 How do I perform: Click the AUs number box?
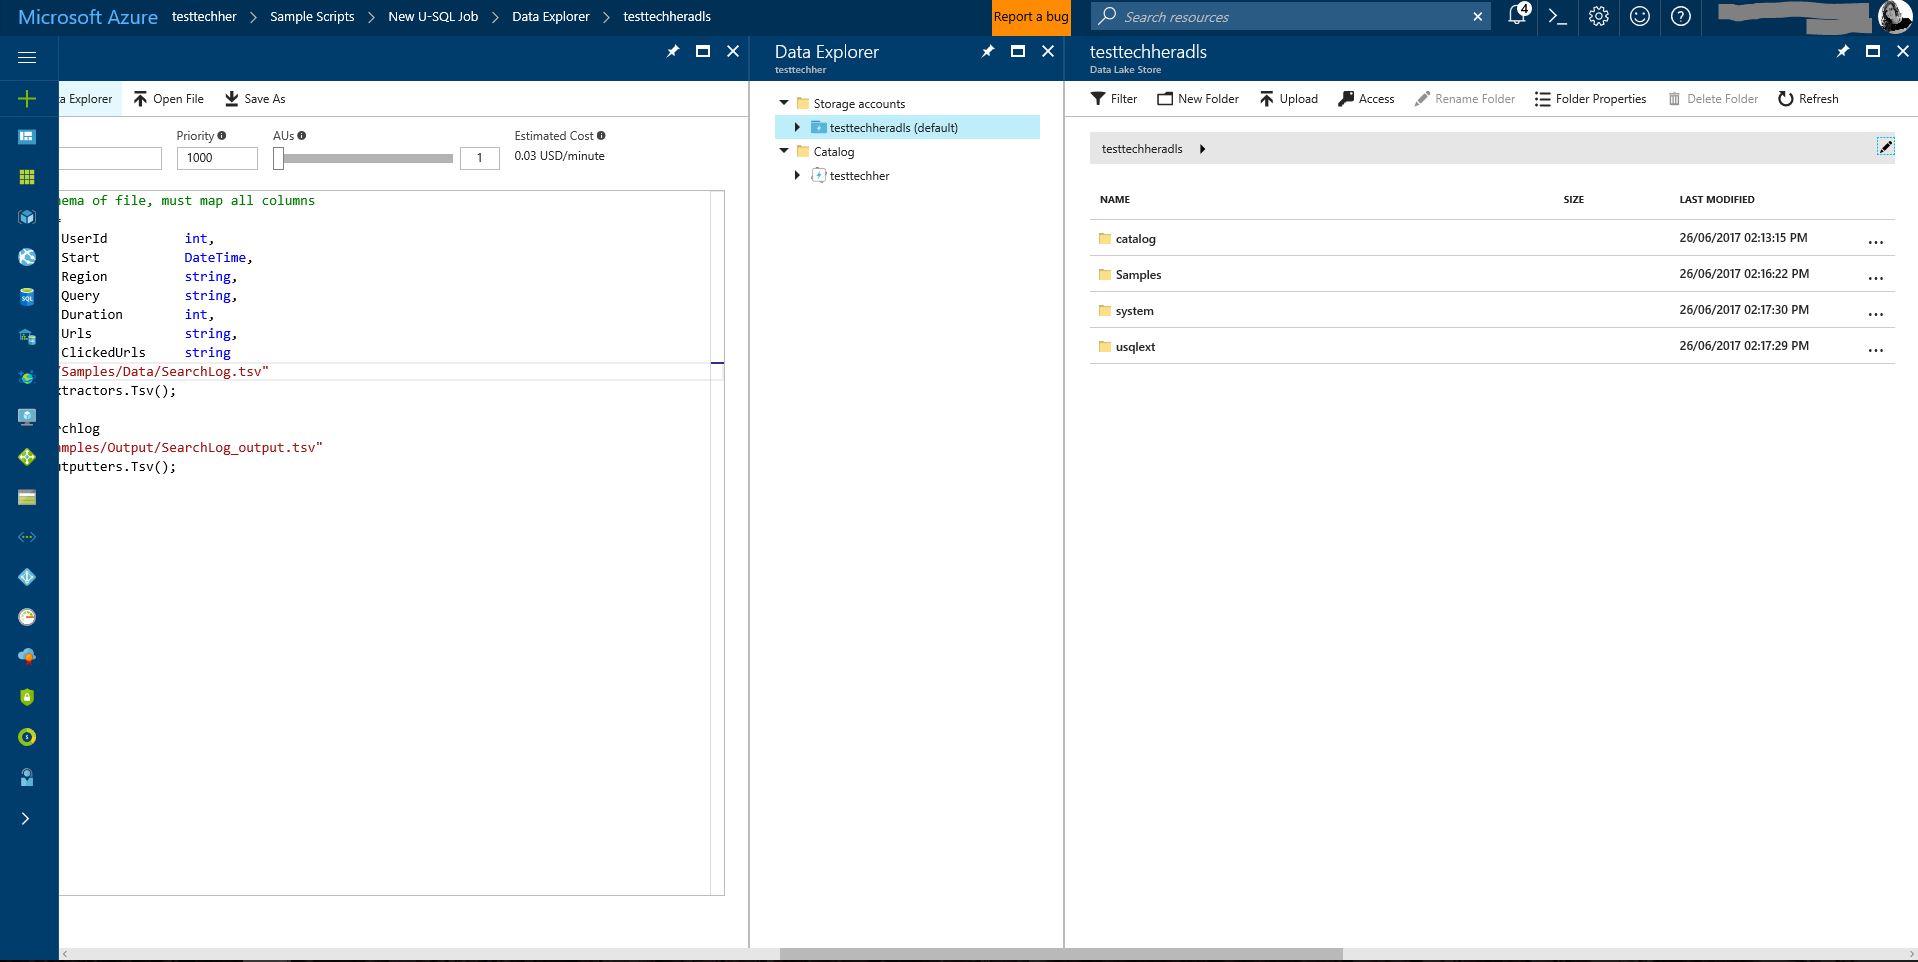pyautogui.click(x=480, y=158)
